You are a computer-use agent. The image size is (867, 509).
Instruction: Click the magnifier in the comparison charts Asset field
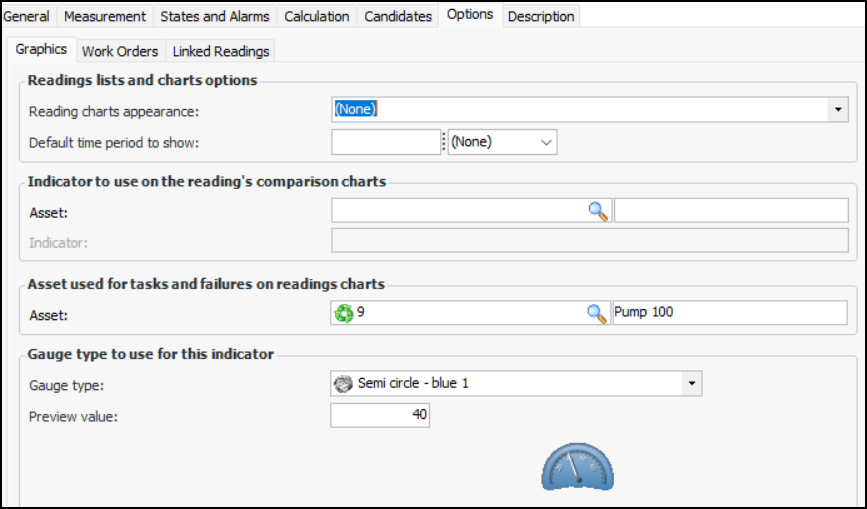(597, 211)
